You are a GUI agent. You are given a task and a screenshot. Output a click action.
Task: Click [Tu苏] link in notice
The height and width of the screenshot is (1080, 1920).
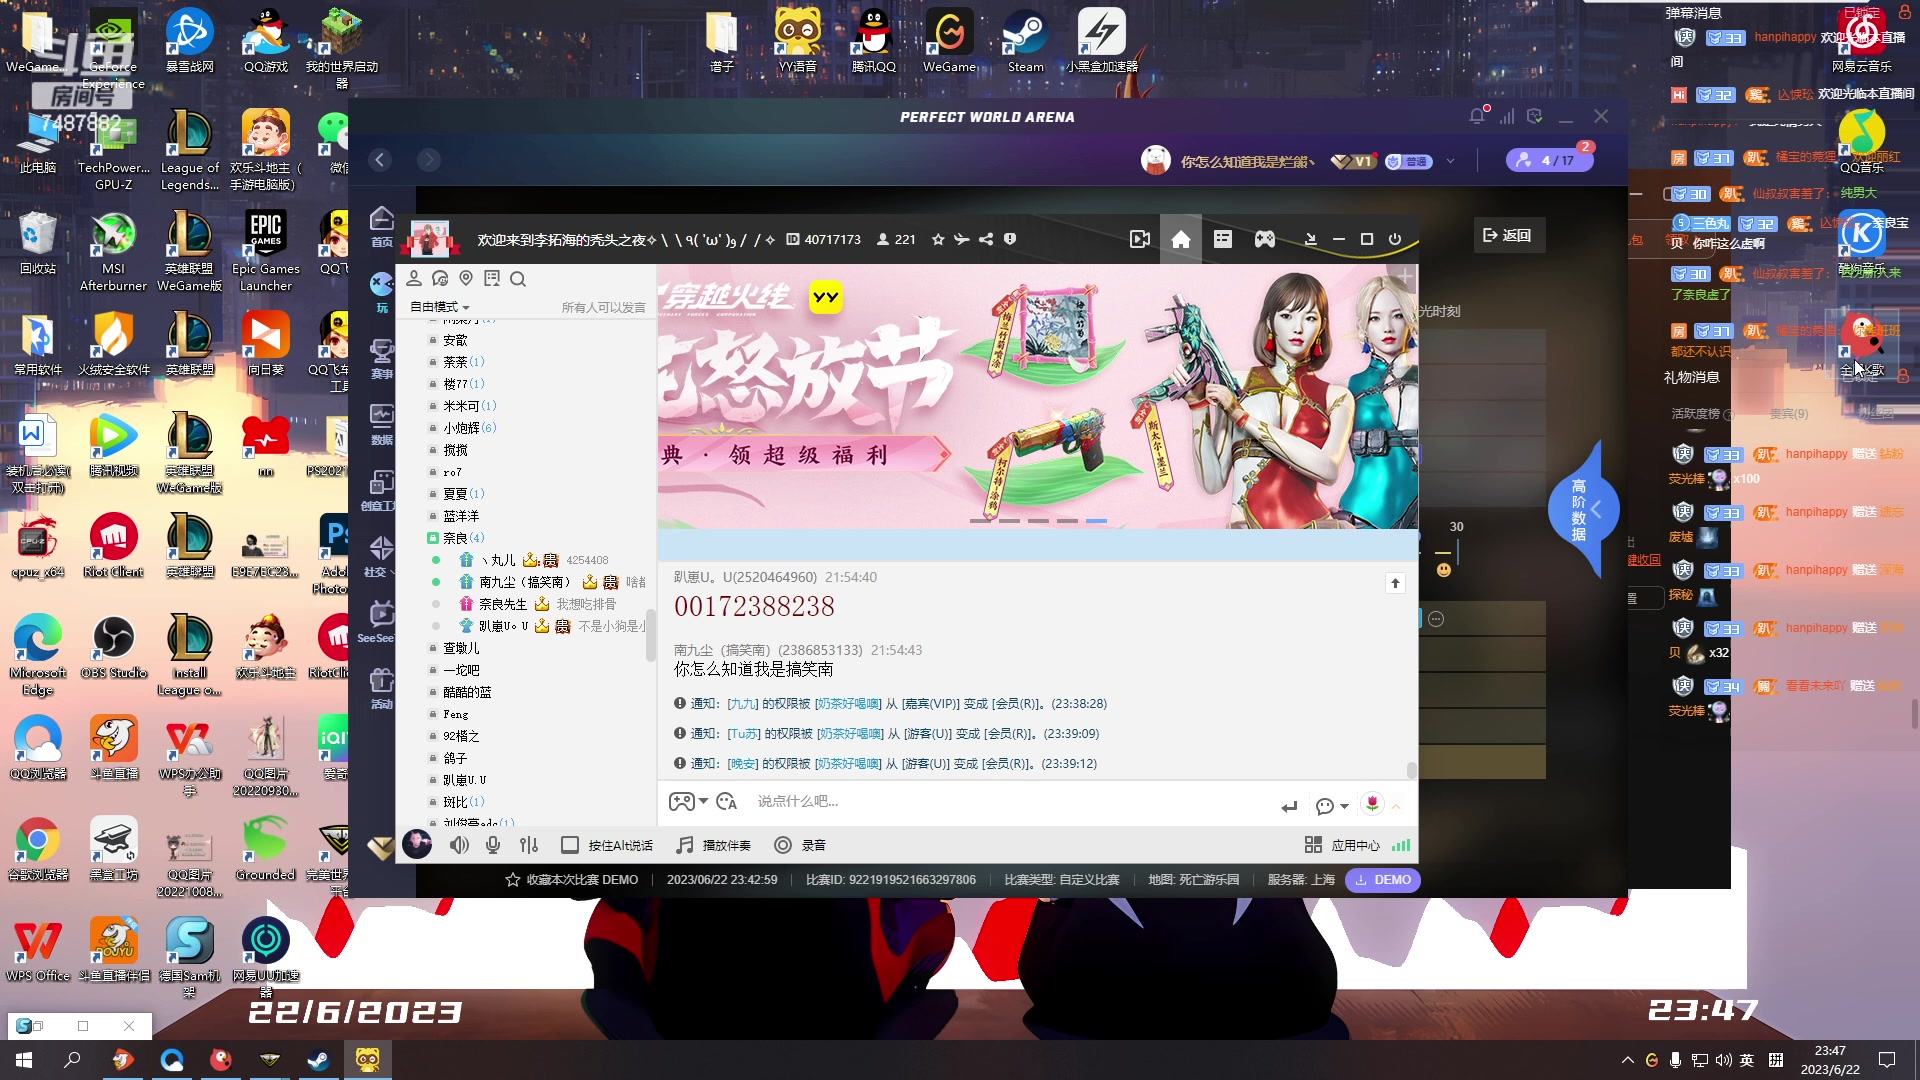click(x=743, y=734)
